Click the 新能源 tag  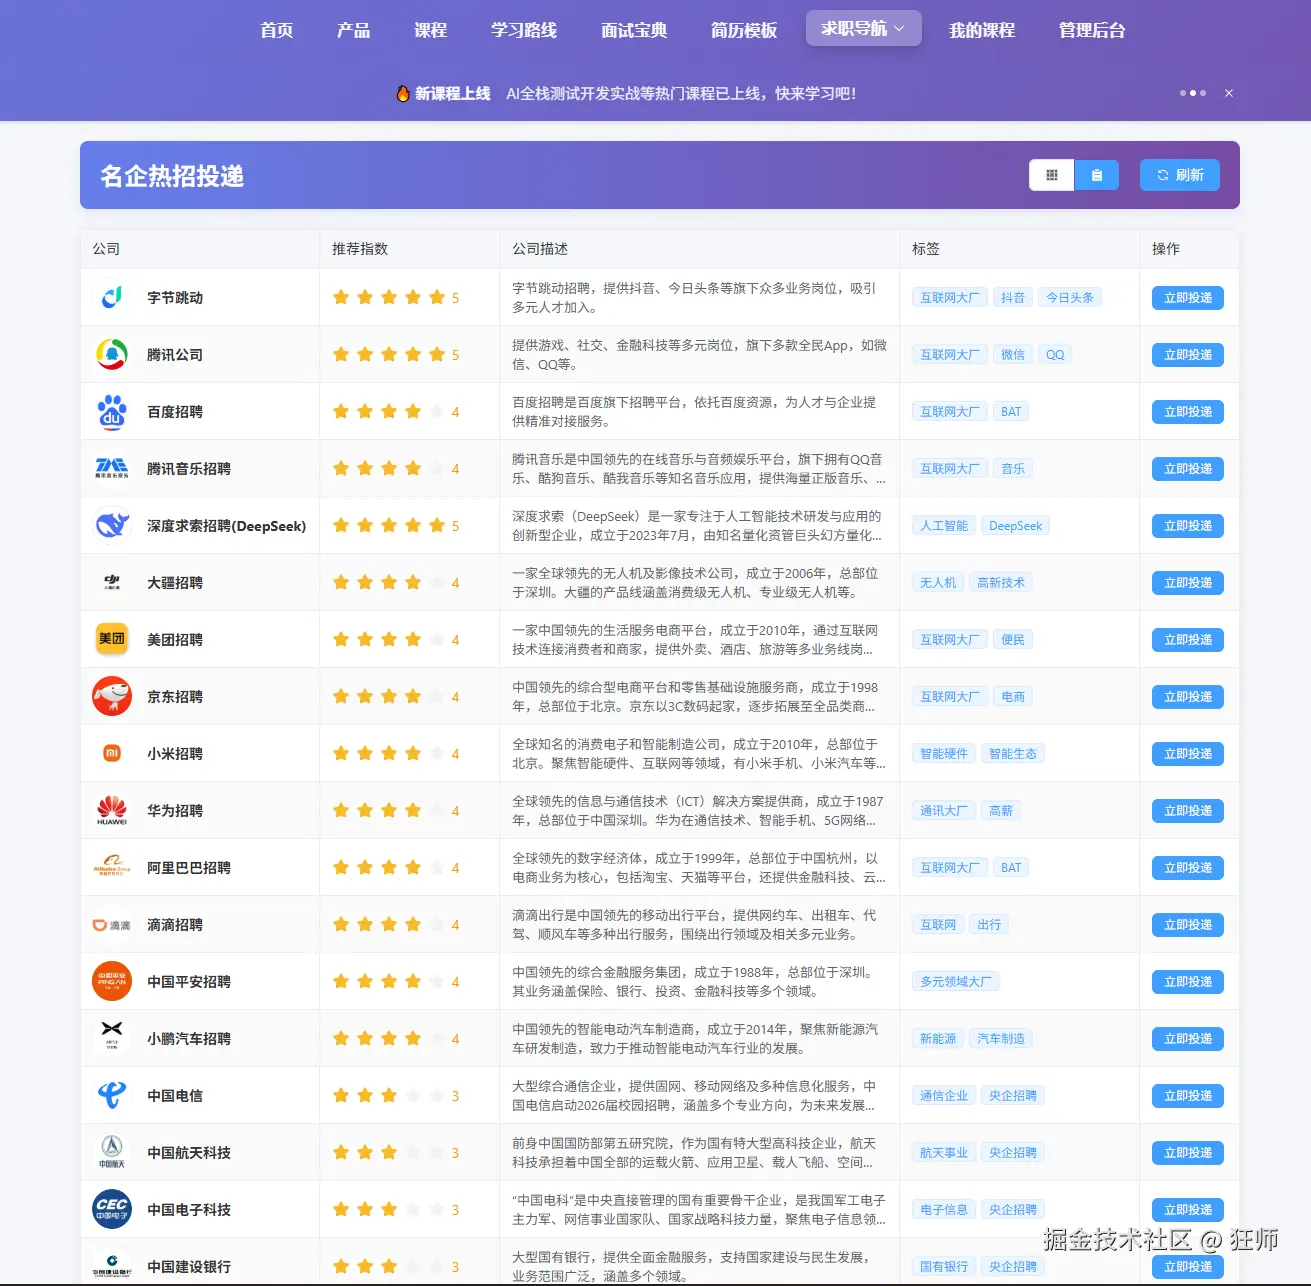click(938, 1039)
